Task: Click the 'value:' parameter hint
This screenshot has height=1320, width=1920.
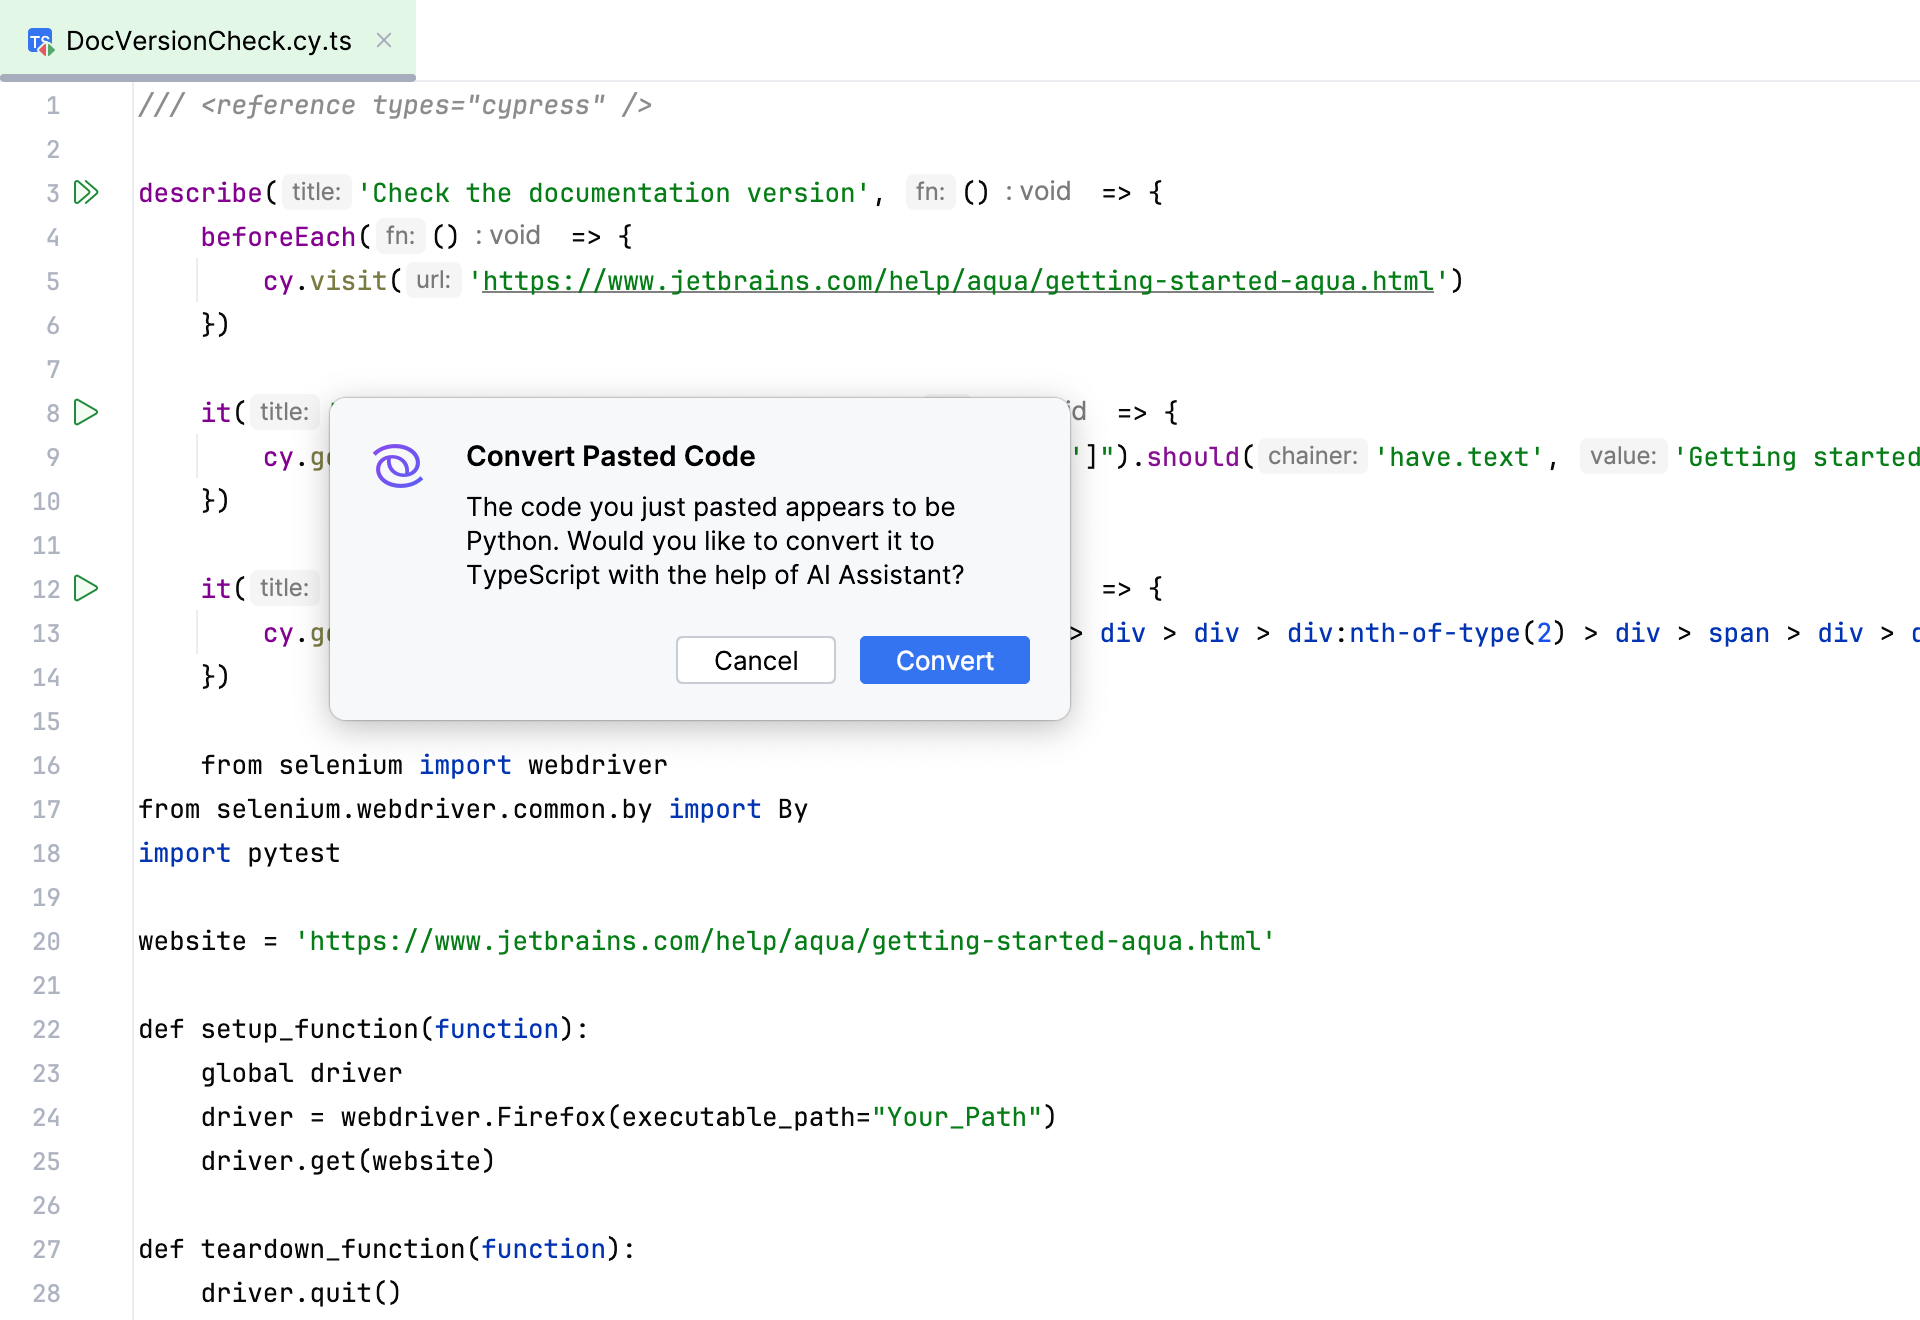Action: 1622,456
